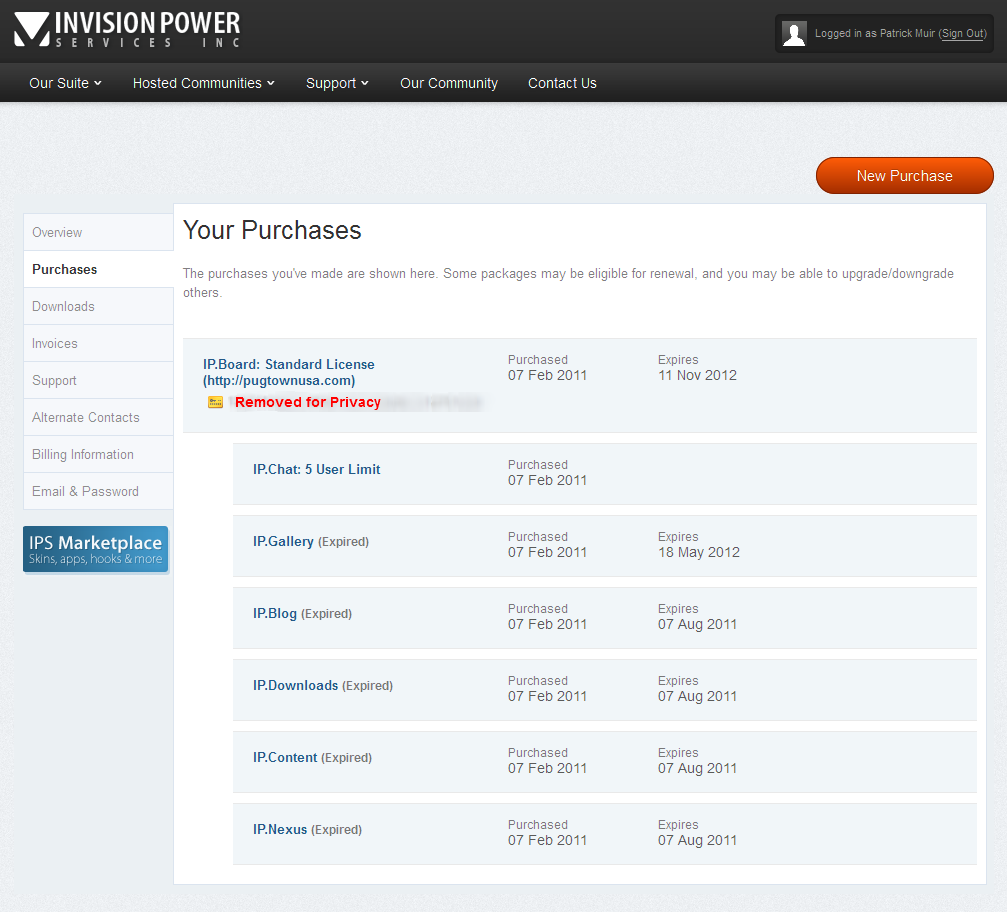The height and width of the screenshot is (912, 1007).
Task: Open the IP.Nexus purchase link
Action: 280,829
